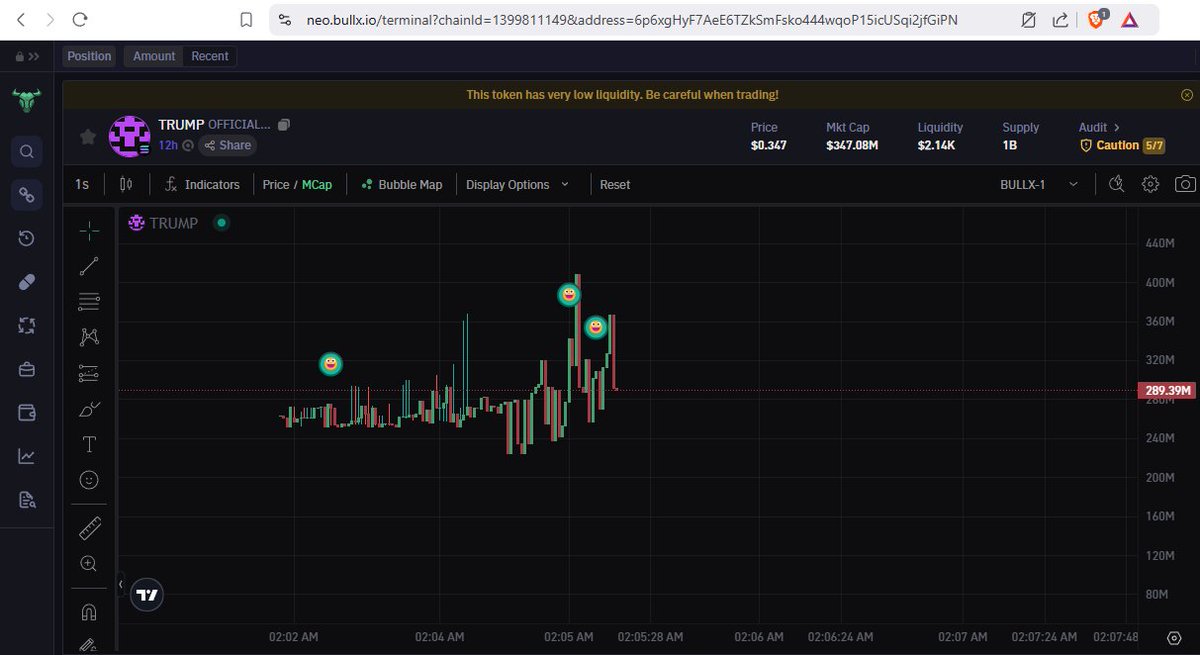Select the XABCD pattern tool

[x=89, y=337]
